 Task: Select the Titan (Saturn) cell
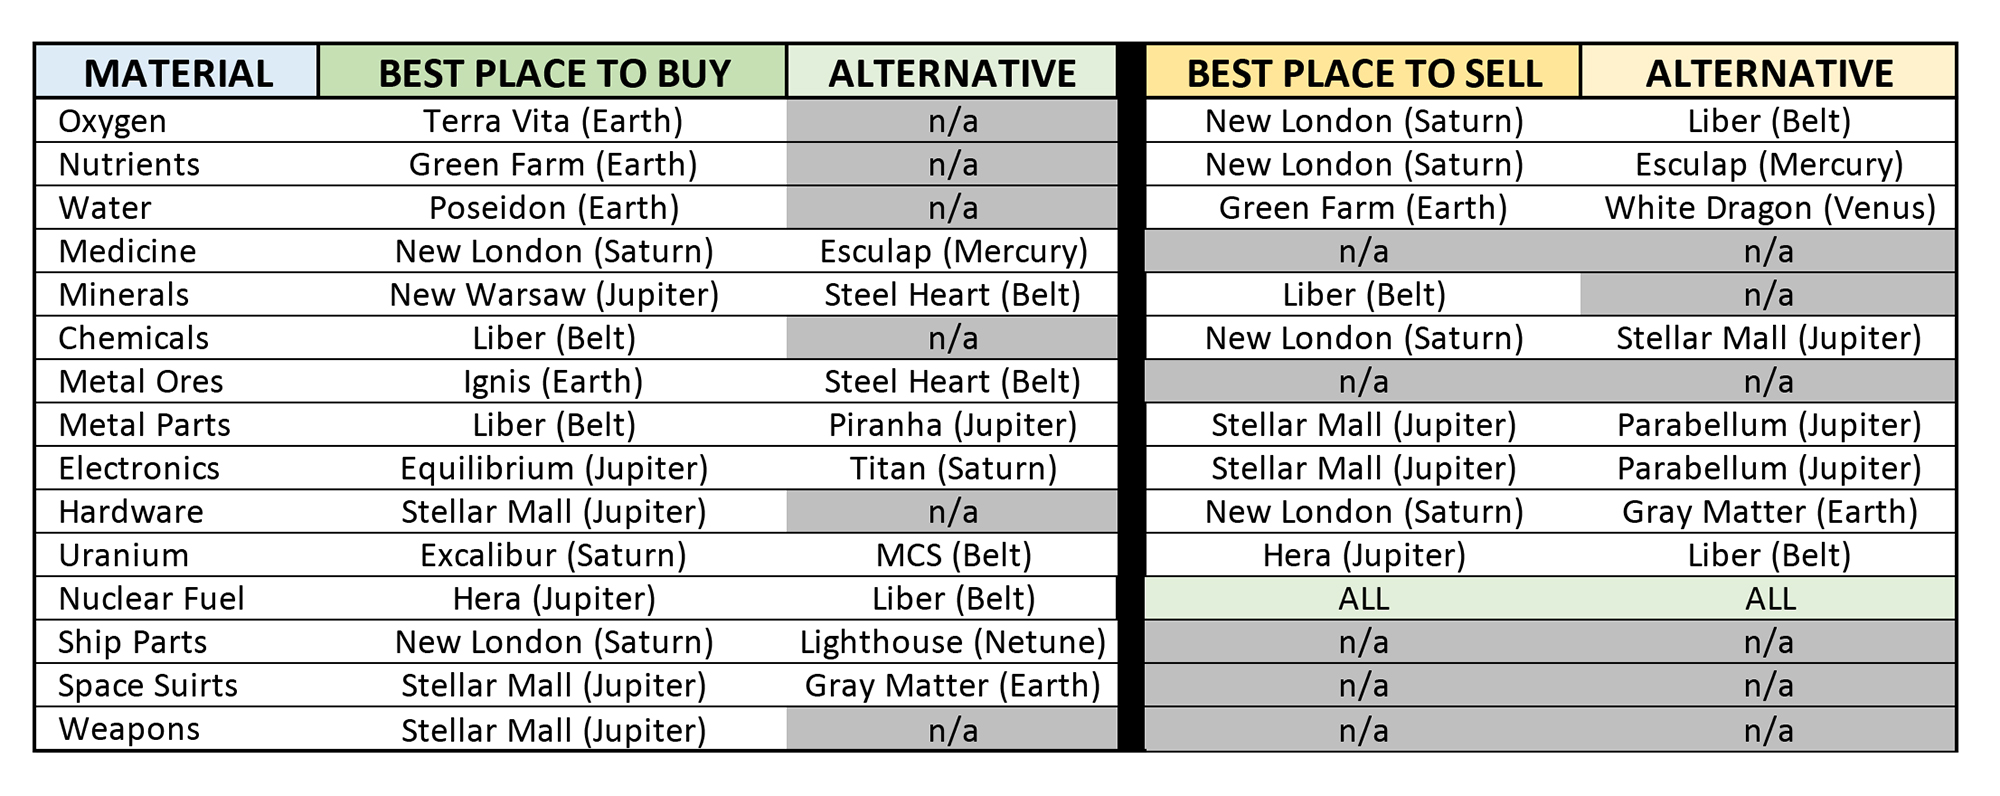pyautogui.click(x=953, y=468)
